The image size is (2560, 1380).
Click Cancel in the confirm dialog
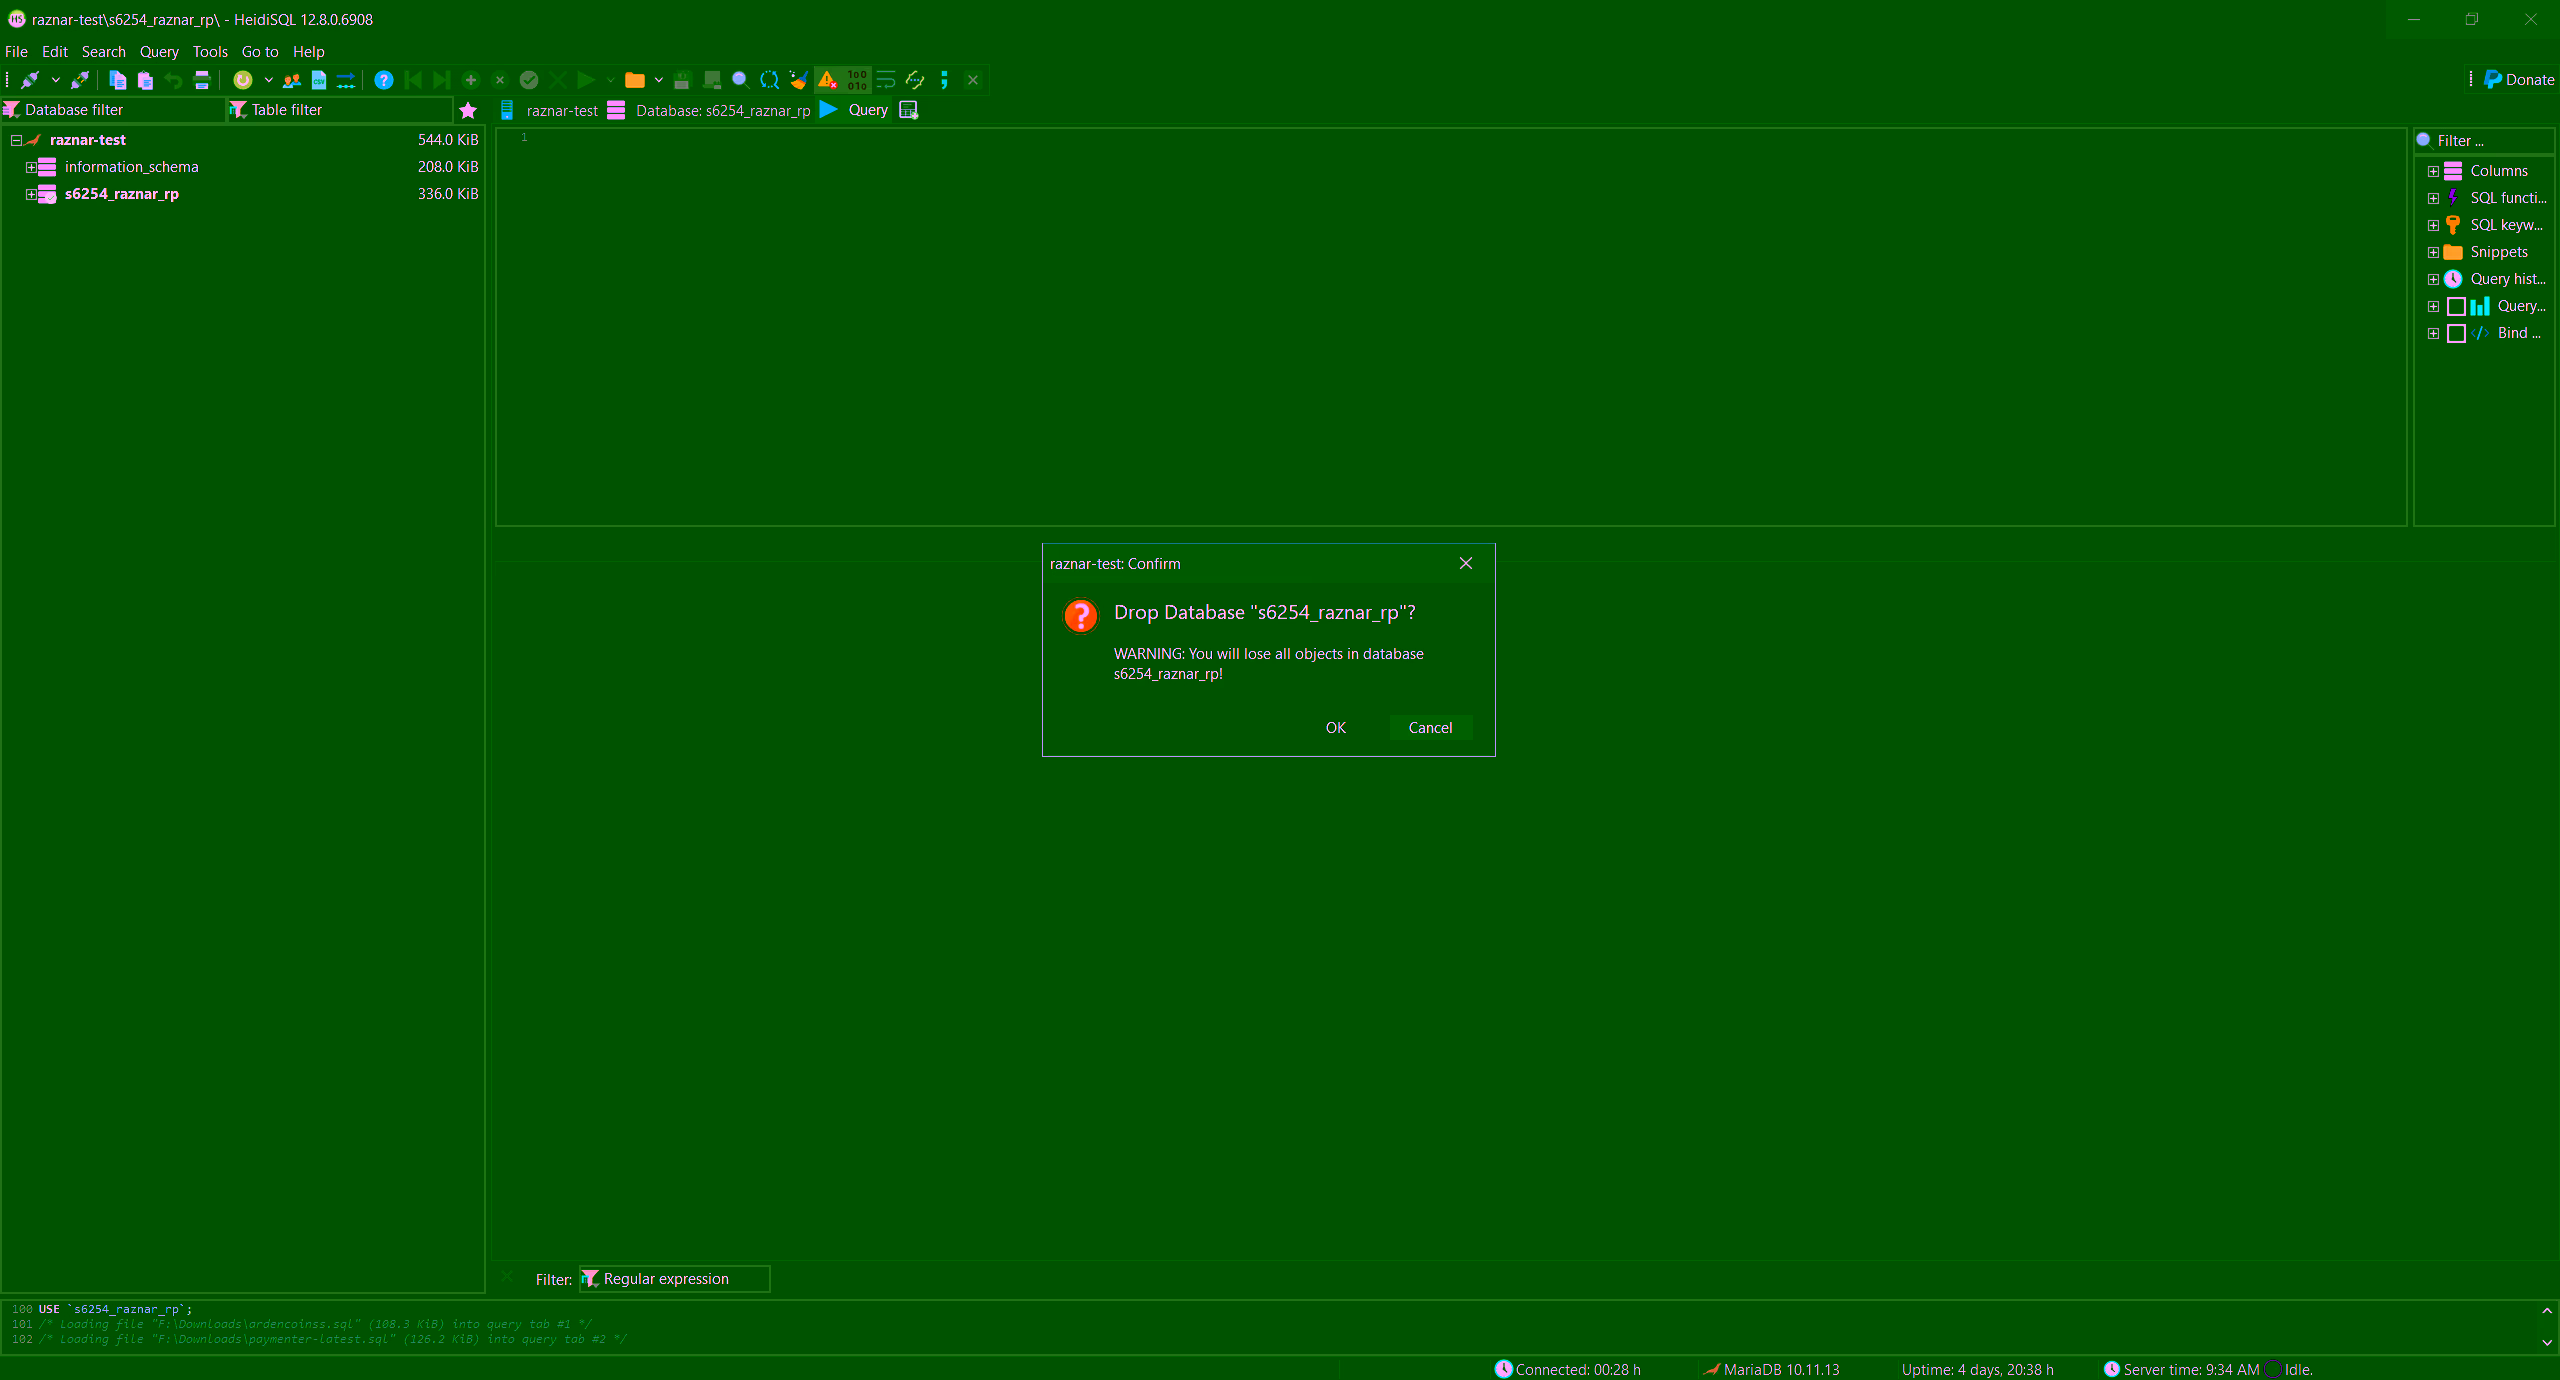click(x=1431, y=728)
